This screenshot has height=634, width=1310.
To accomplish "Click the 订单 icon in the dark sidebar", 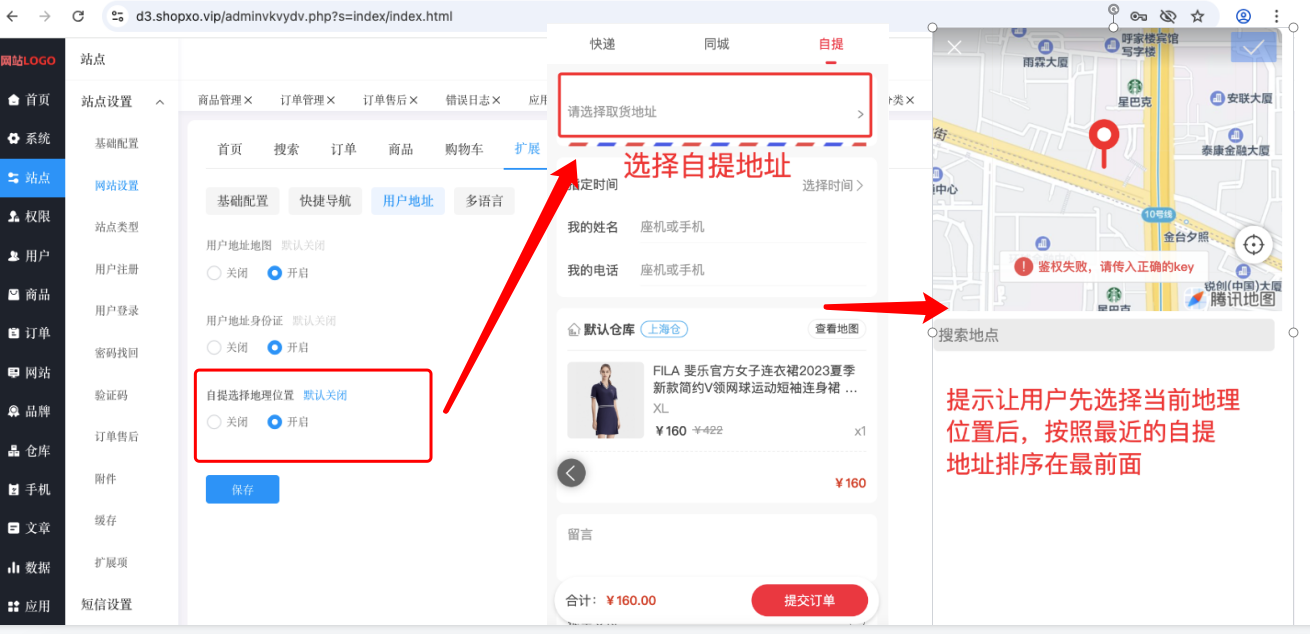I will pos(14,333).
